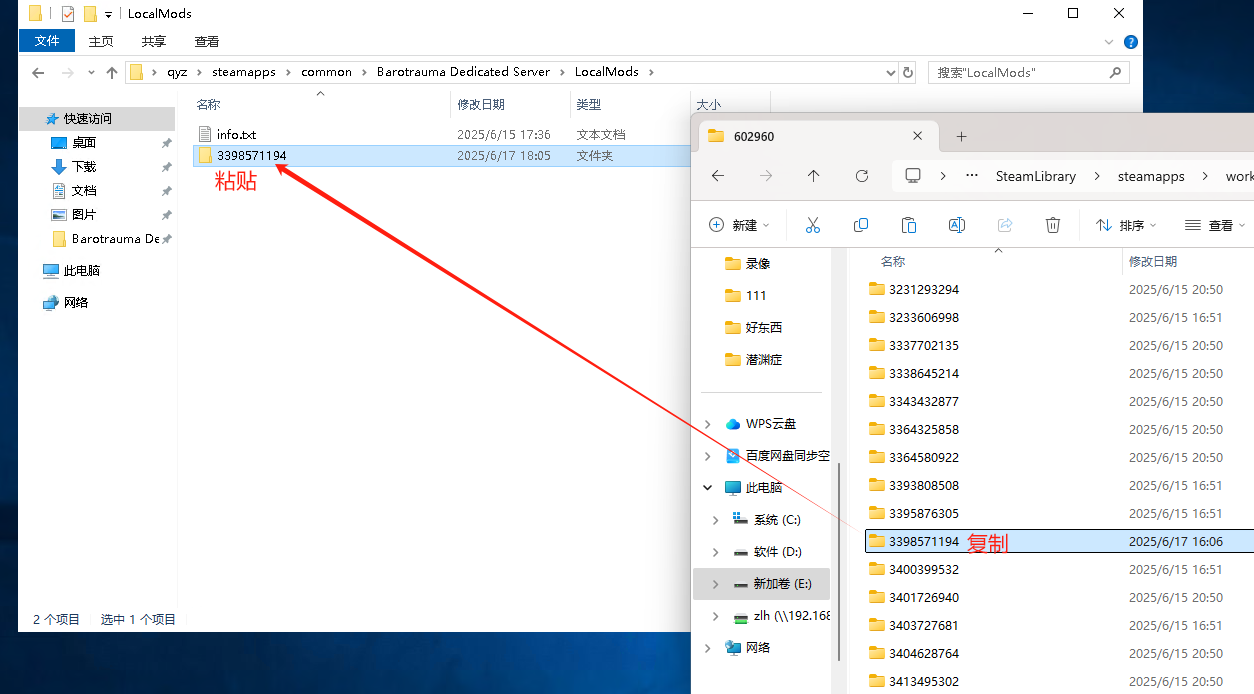The image size is (1254, 694).
Task: Open 好东西 folder in 602960 sidebar
Action: pyautogui.click(x=764, y=327)
